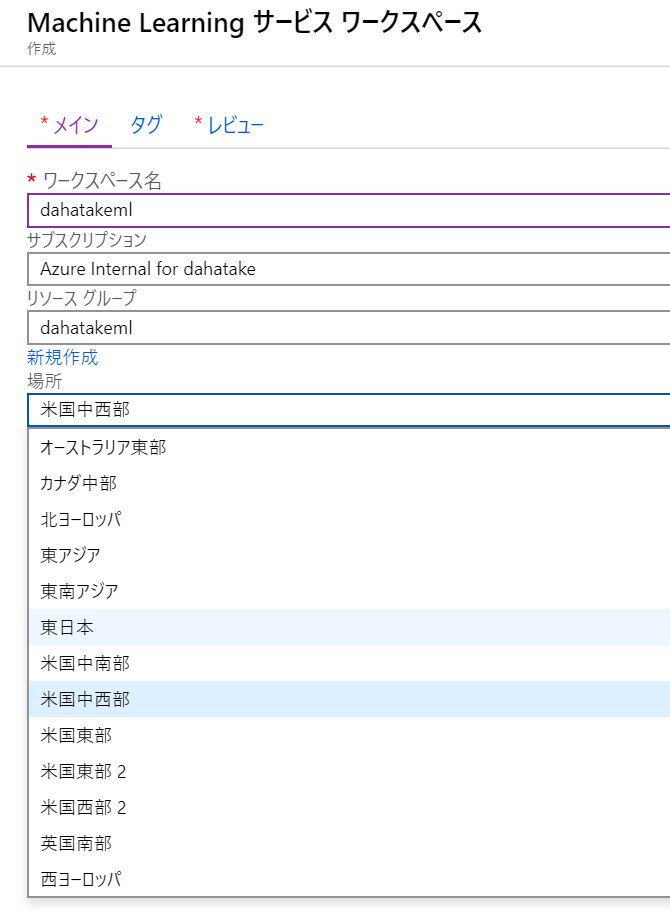The width and height of the screenshot is (670, 918).
Task: Select 米国西部 2 from the list
Action: 349,807
